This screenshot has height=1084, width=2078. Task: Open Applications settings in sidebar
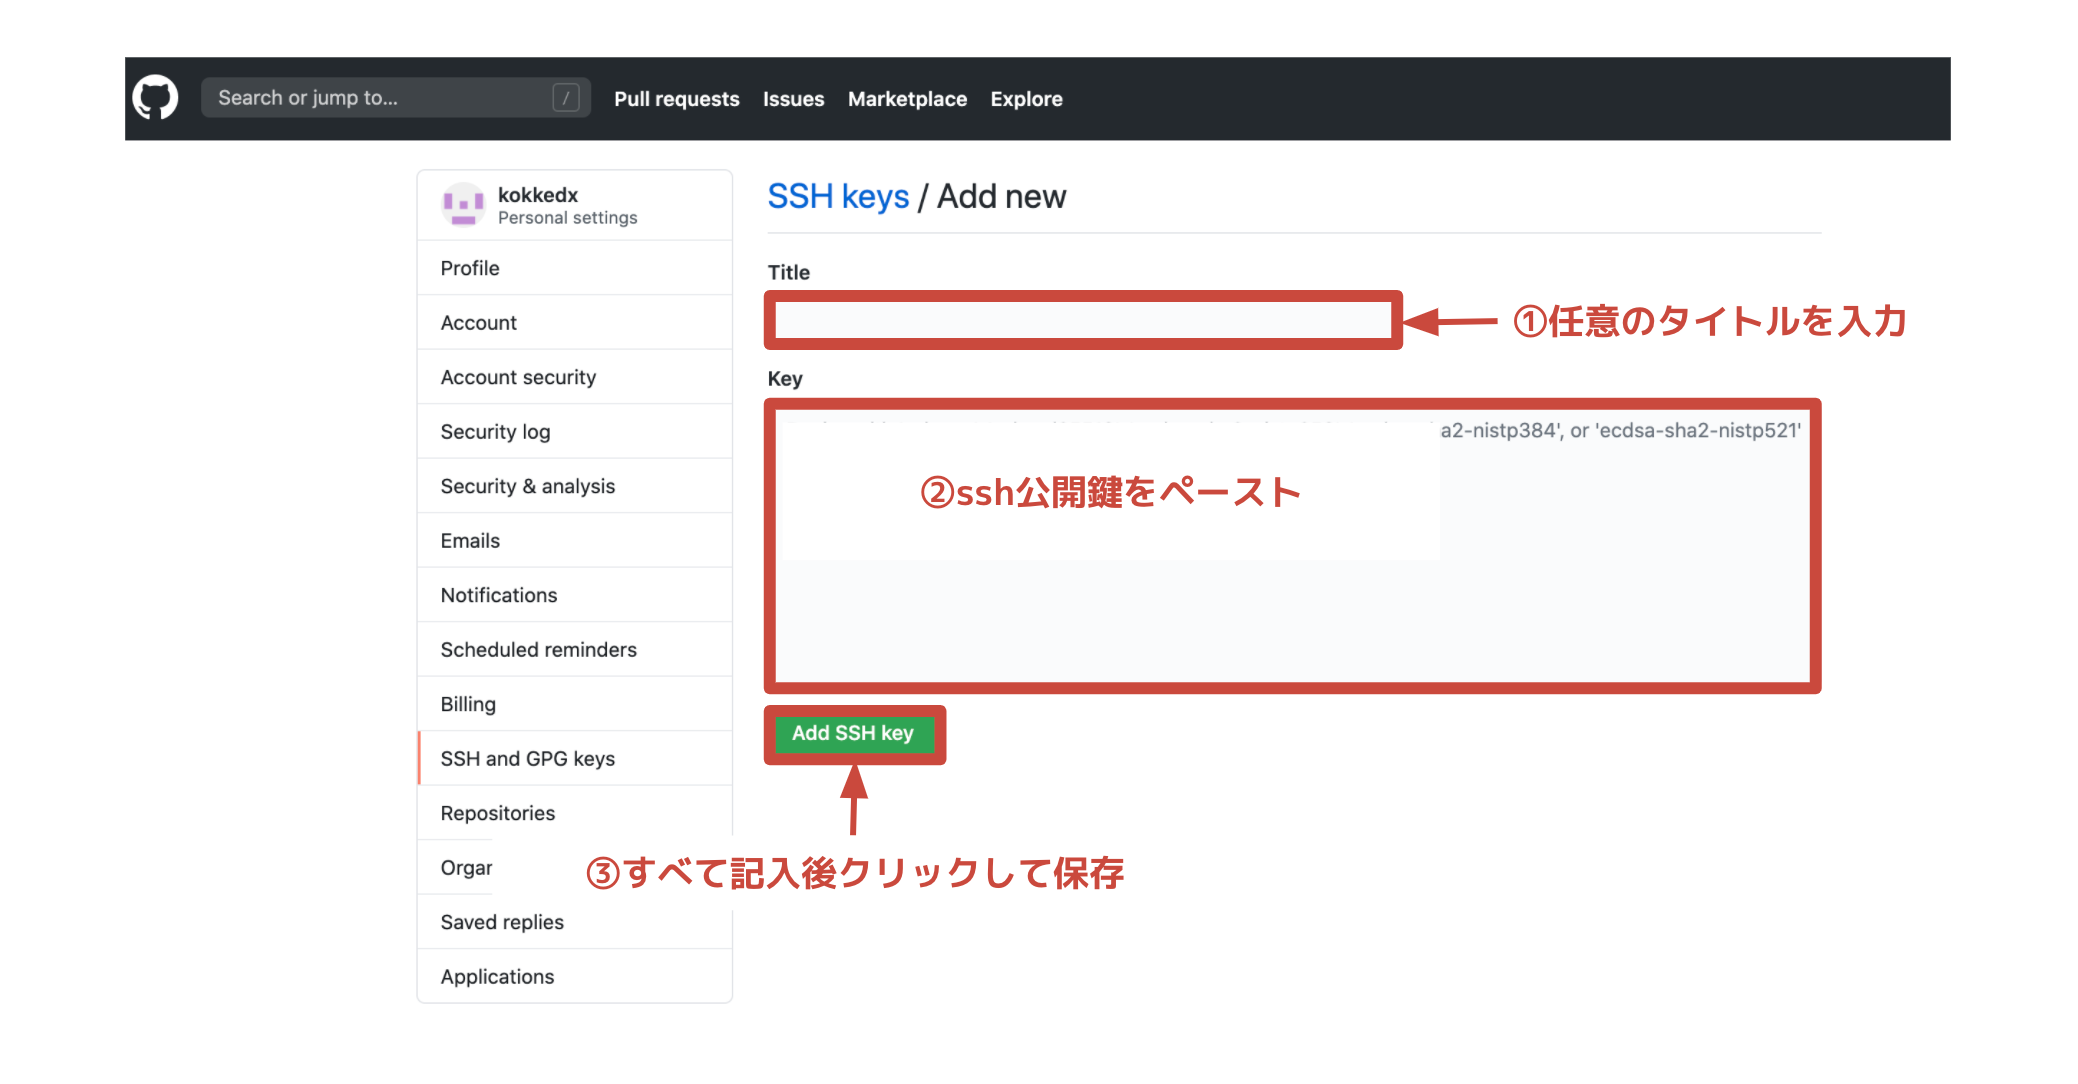497,977
